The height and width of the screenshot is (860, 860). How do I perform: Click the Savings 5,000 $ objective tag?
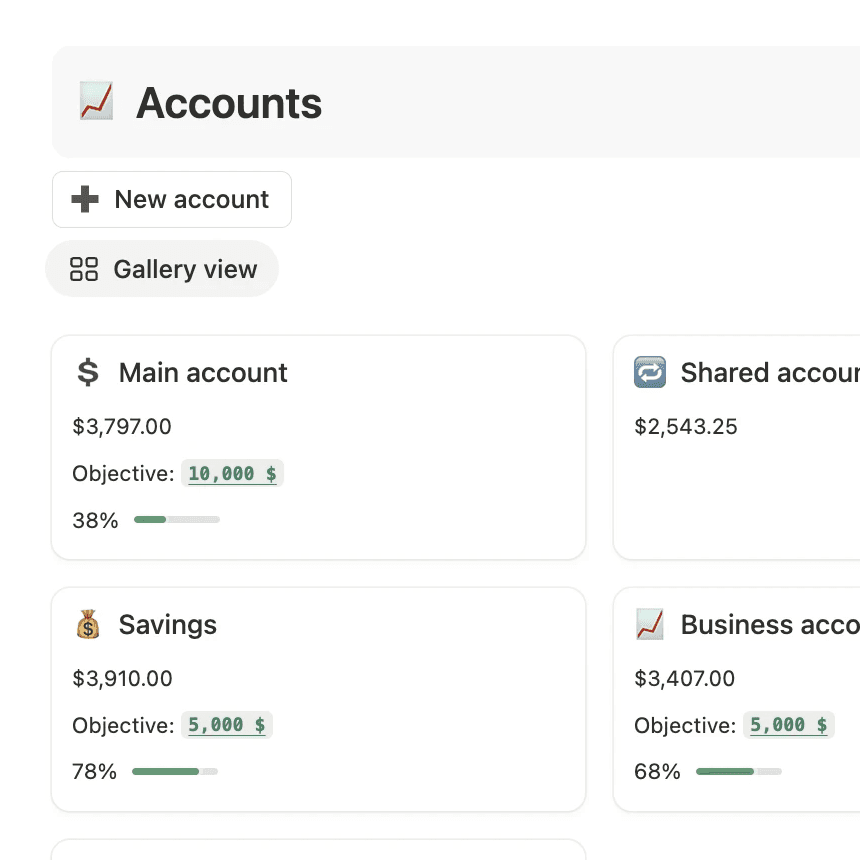coord(227,725)
